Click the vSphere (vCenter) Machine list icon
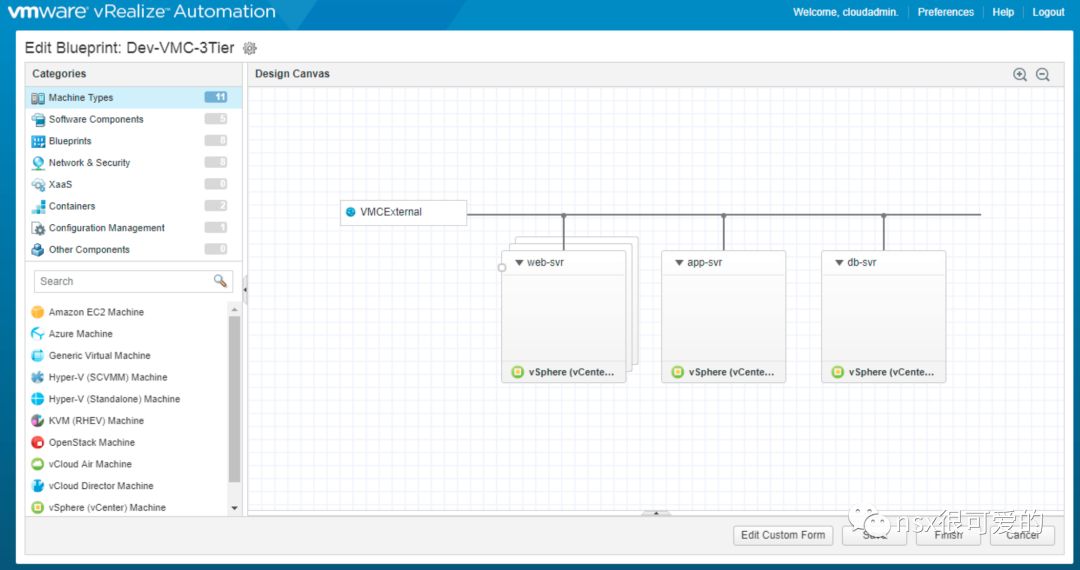 (38, 507)
